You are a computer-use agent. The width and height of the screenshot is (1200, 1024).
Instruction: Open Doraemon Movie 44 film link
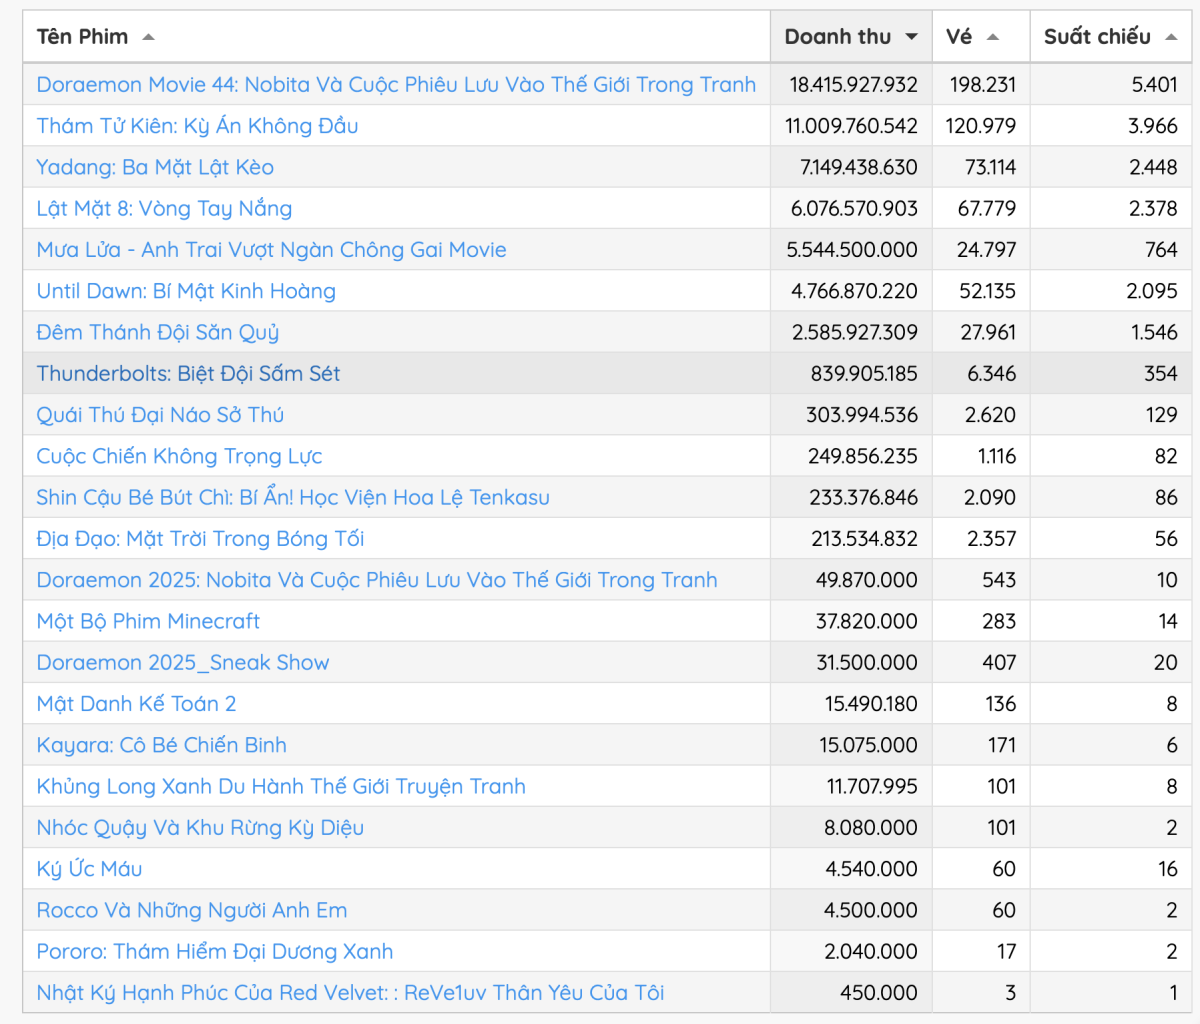(x=396, y=85)
